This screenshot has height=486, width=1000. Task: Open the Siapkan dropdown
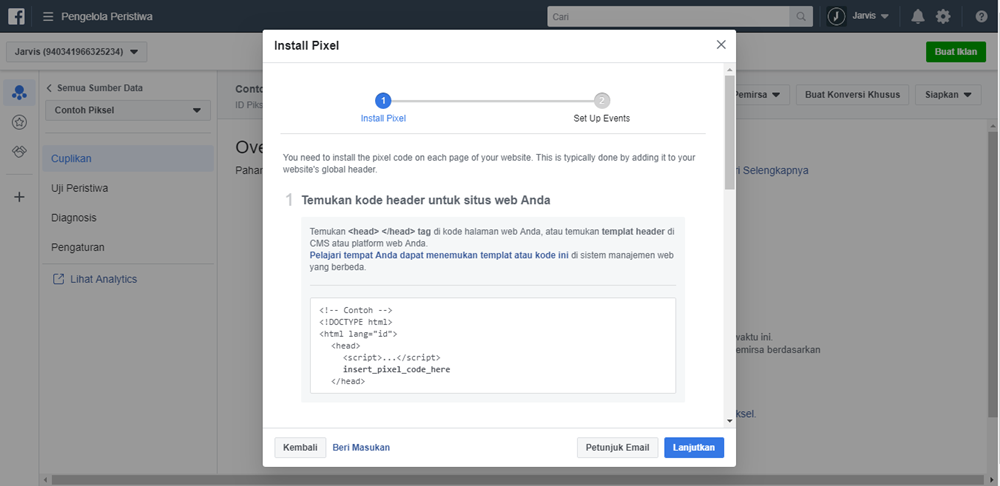point(948,94)
